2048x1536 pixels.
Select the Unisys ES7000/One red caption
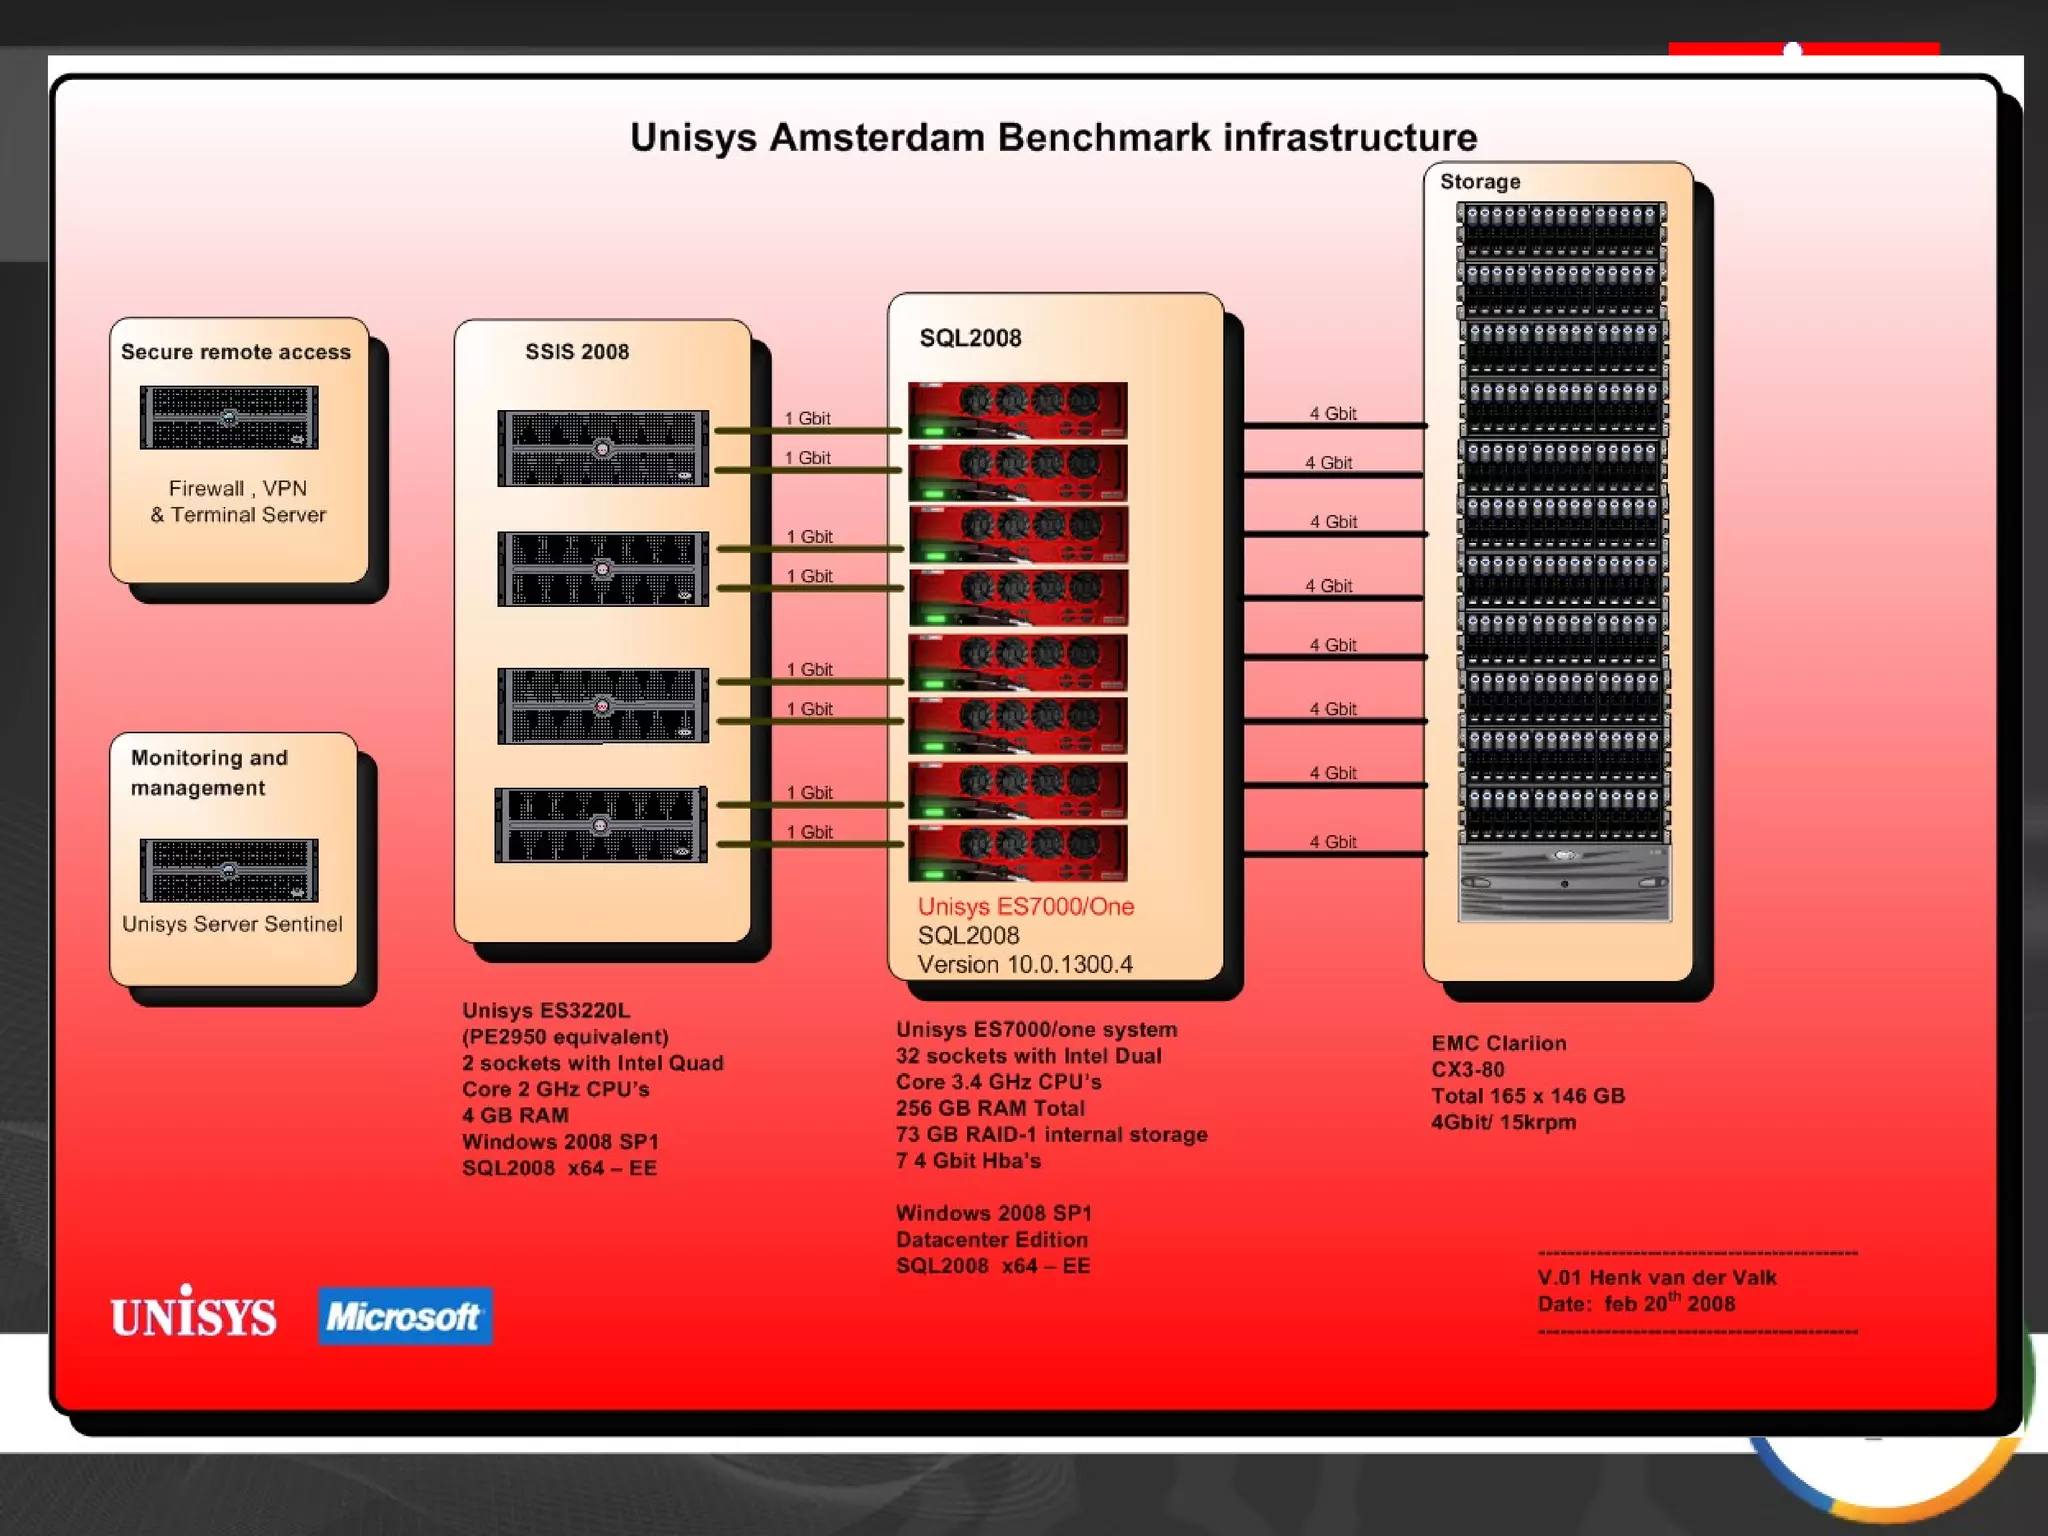pyautogui.click(x=1025, y=907)
